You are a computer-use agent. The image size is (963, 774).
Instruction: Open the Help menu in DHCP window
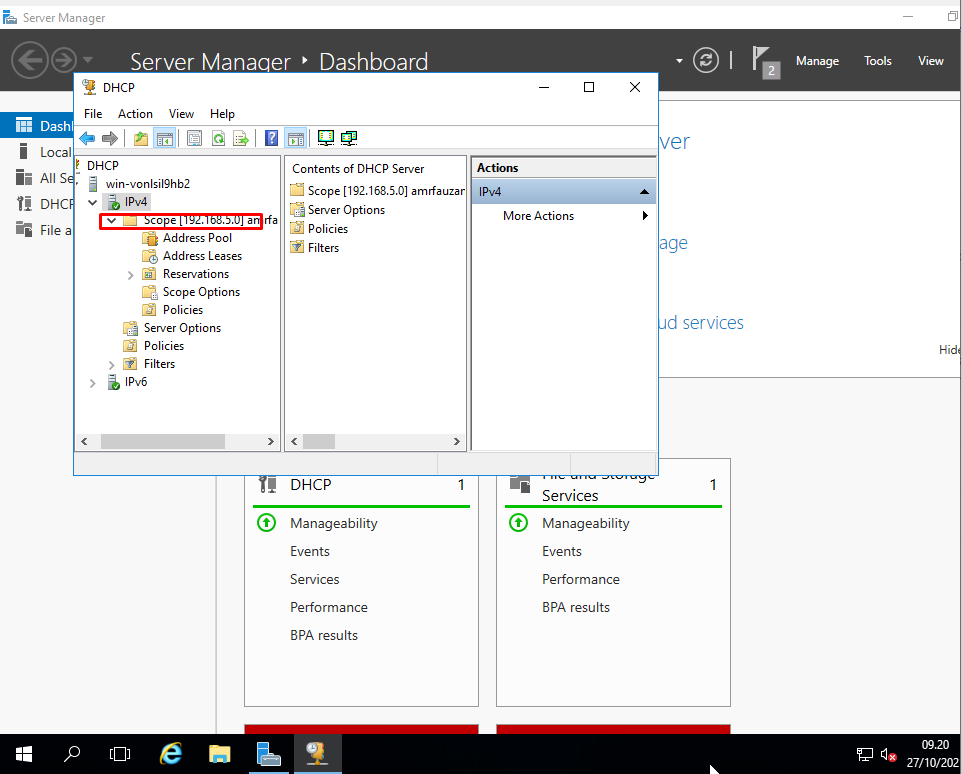coord(222,114)
